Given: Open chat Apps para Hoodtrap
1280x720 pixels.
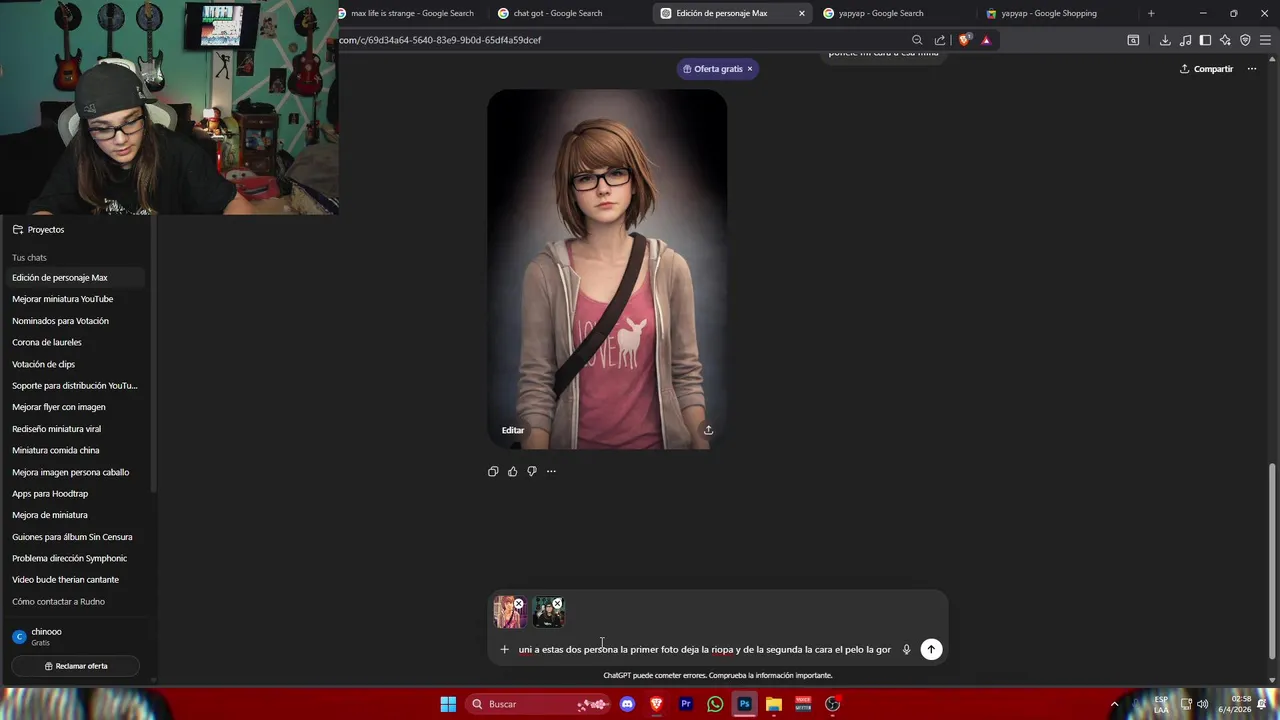Looking at the screenshot, I should 50,493.
